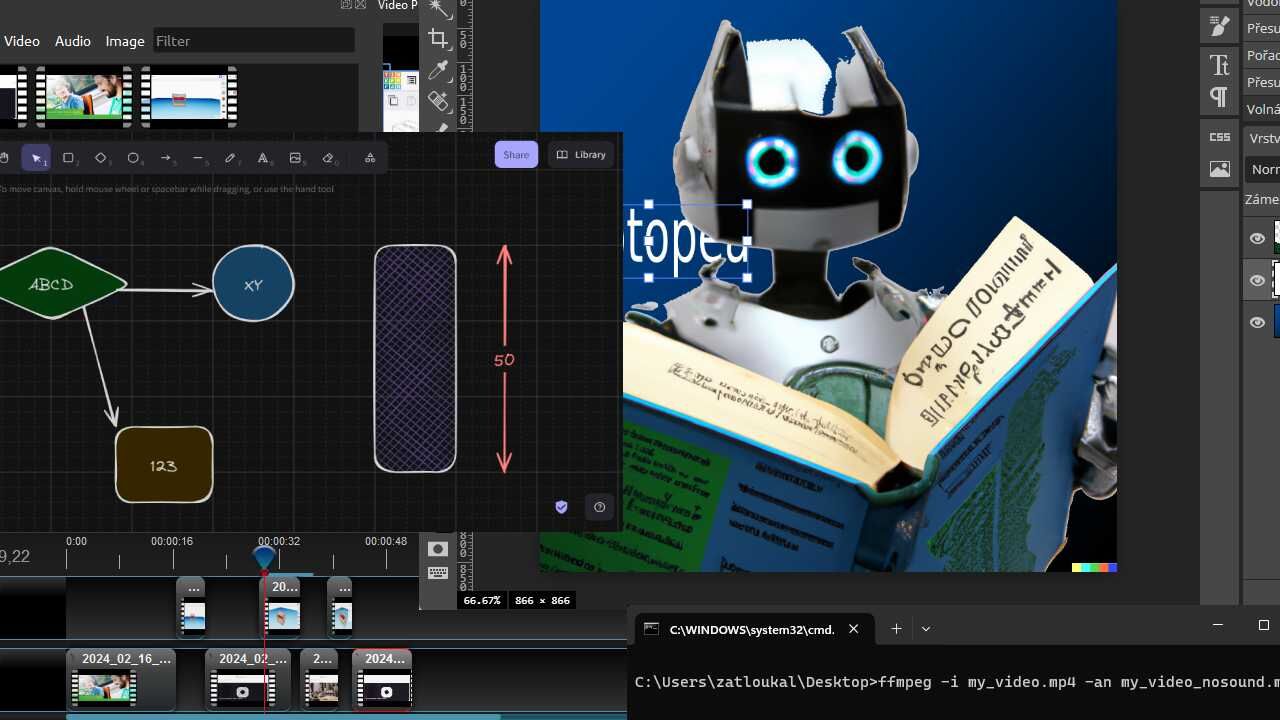Viewport: 1280px width, 720px height.
Task: Open the zoom level 66.67% field
Action: pyautogui.click(x=481, y=601)
